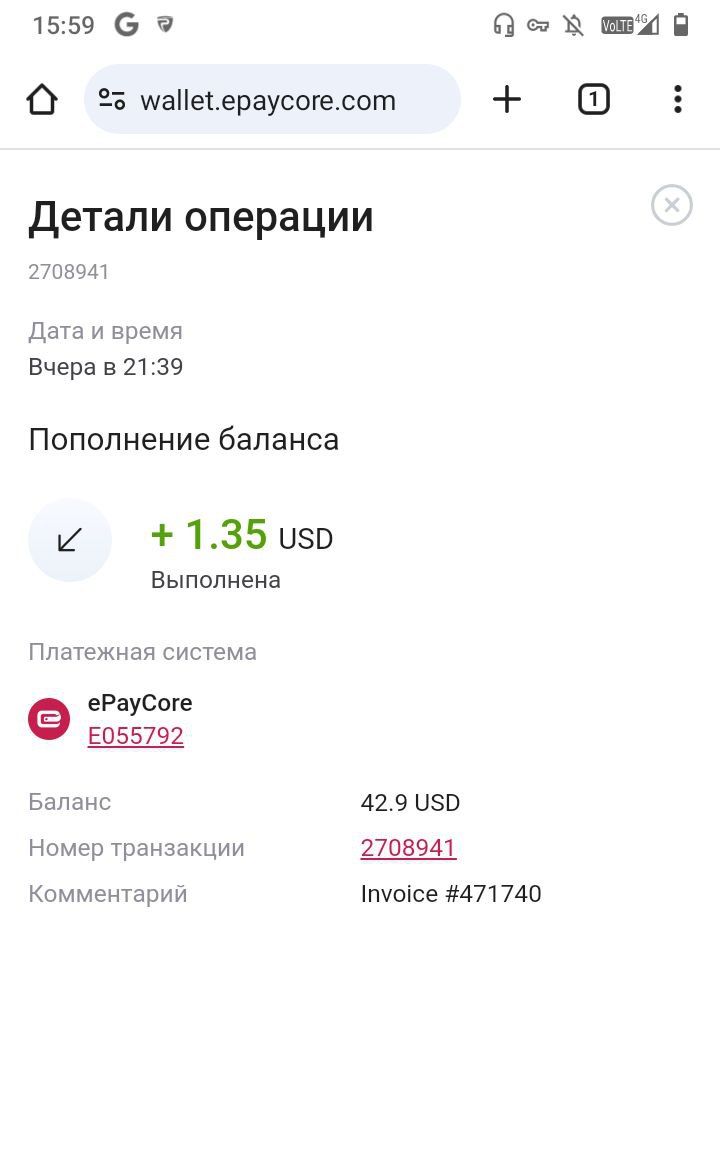The height and width of the screenshot is (1170, 720).
Task: Tap the red ePayCore logo icon
Action: pos(49,719)
